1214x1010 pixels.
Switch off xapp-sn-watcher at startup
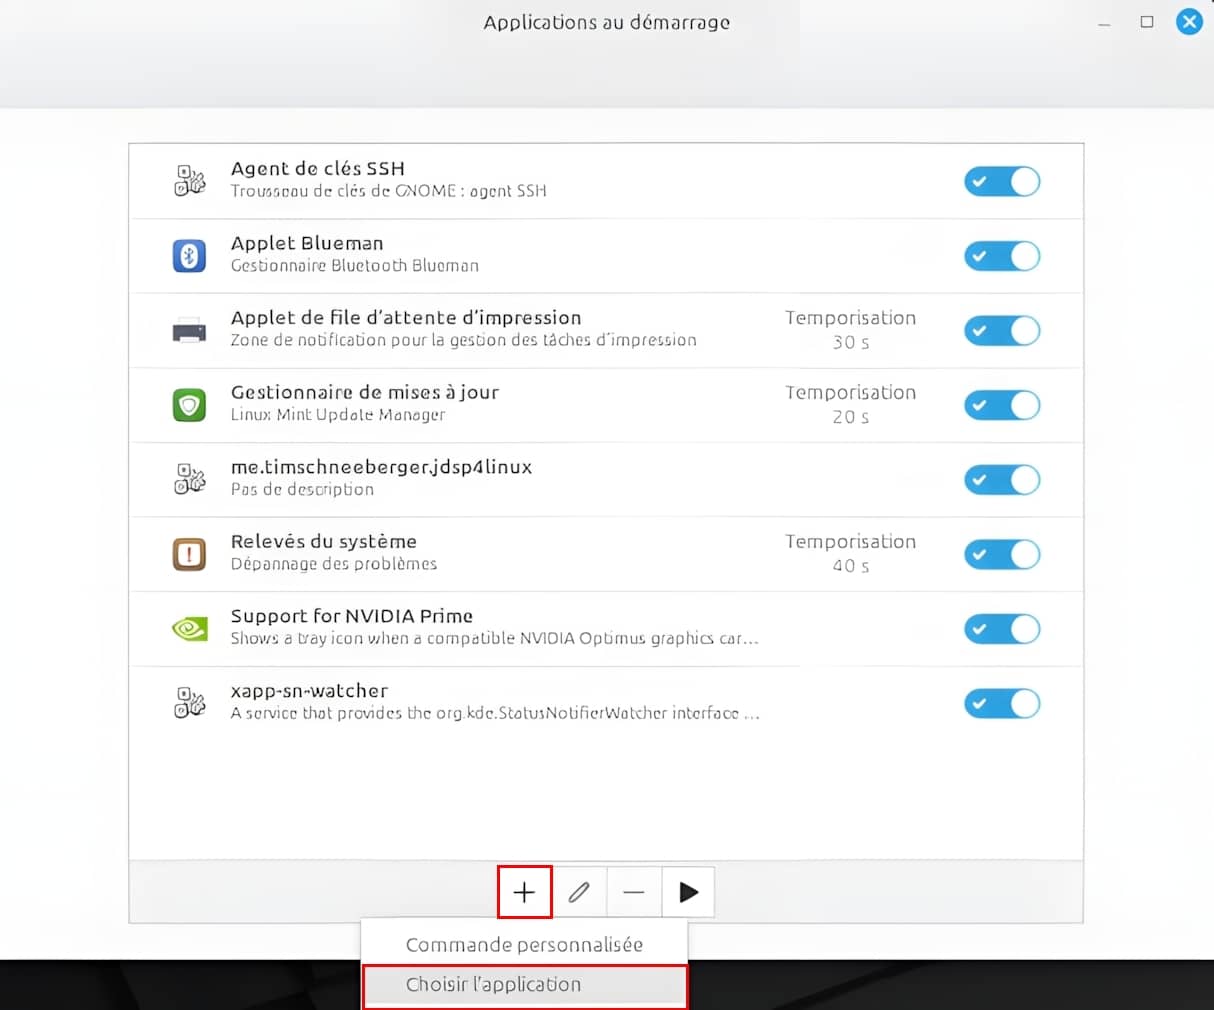1001,704
